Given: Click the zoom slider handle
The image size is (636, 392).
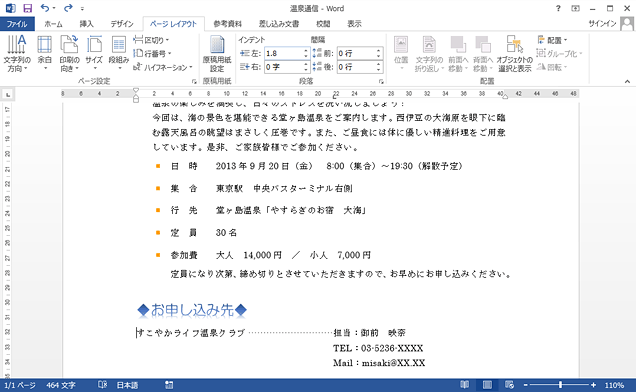Looking at the screenshot, I should 561,385.
